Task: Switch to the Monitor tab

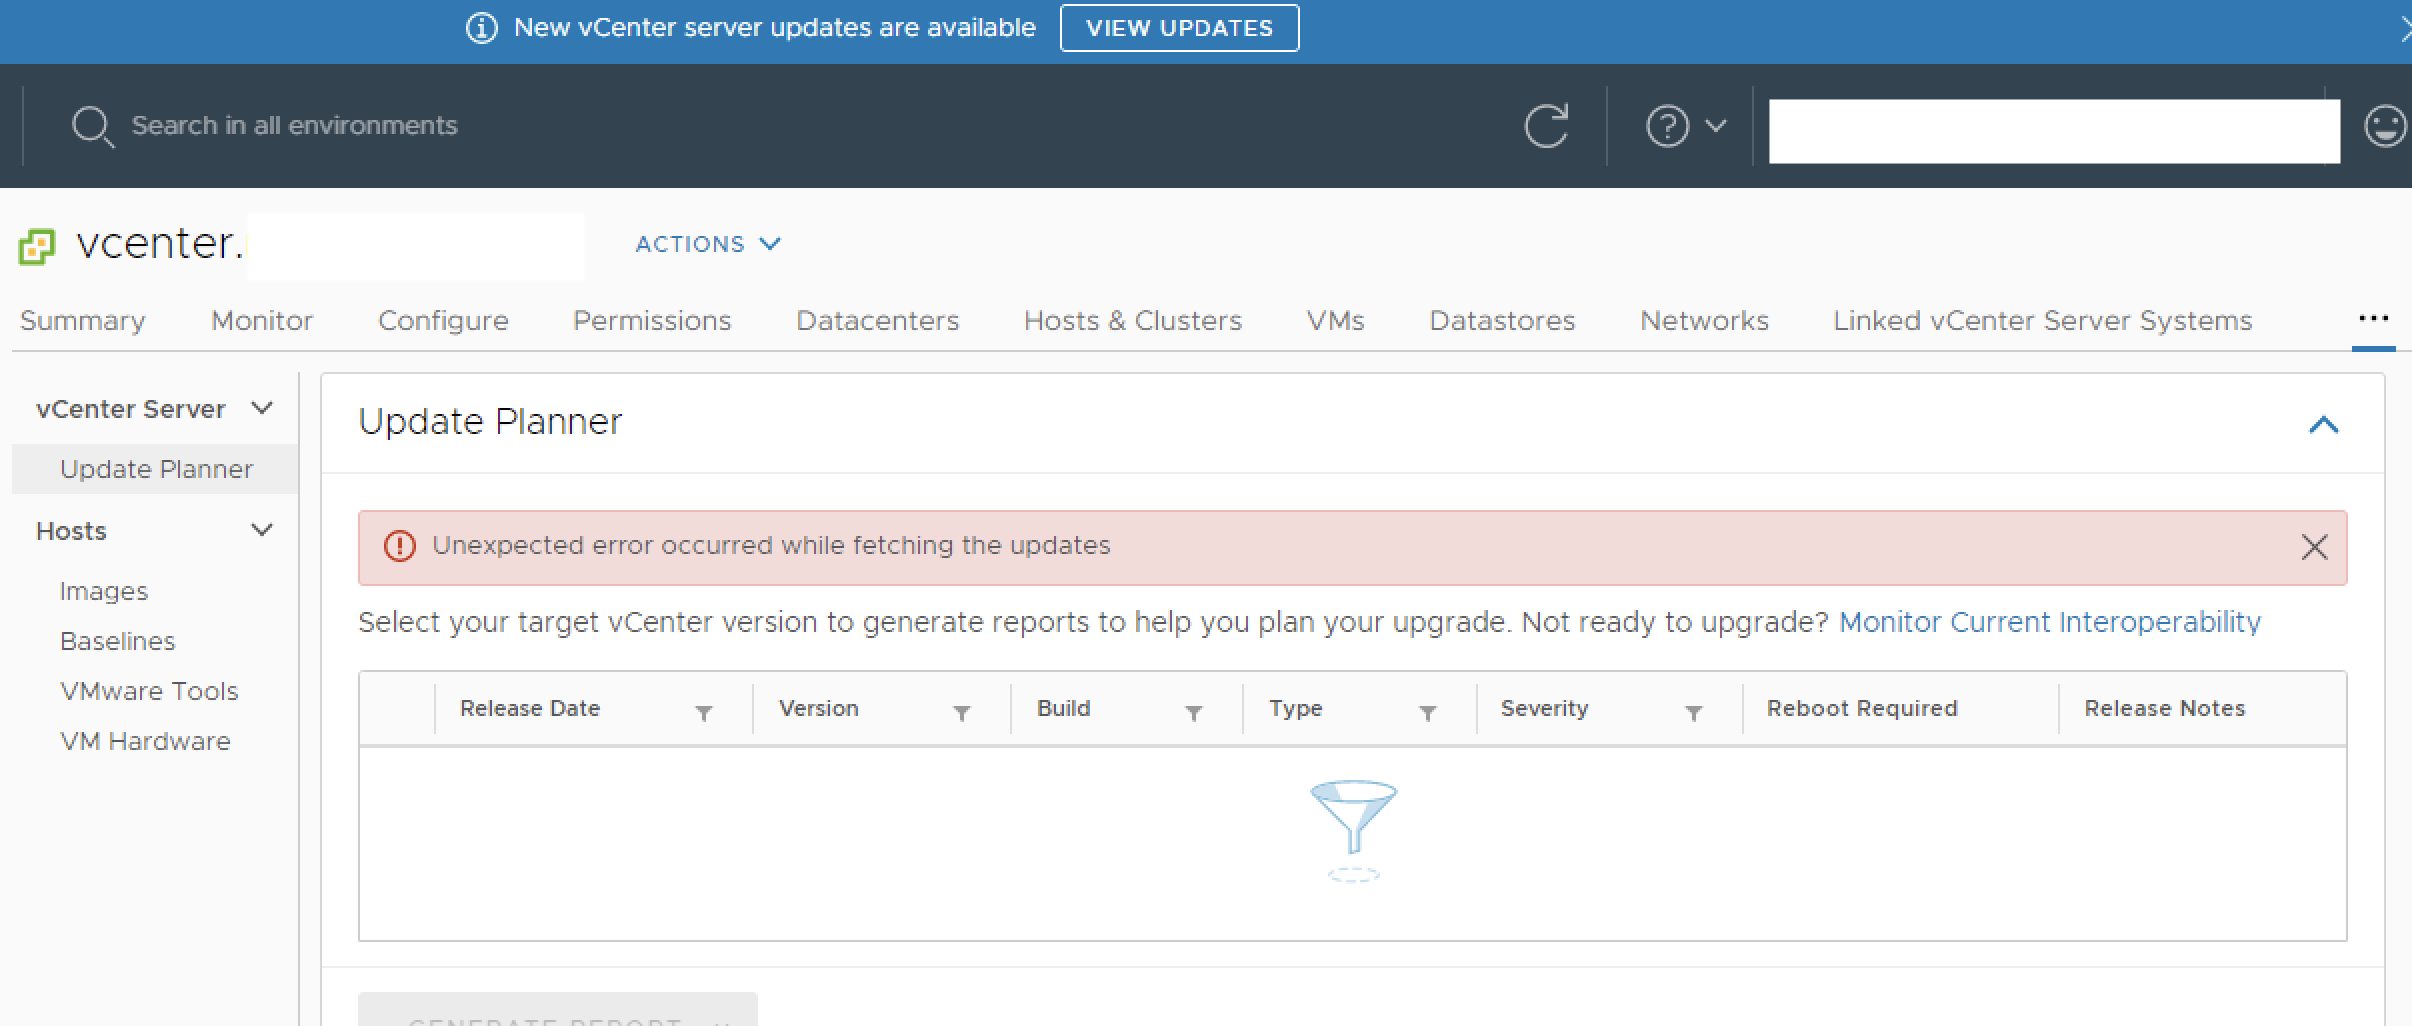Action: coord(262,321)
